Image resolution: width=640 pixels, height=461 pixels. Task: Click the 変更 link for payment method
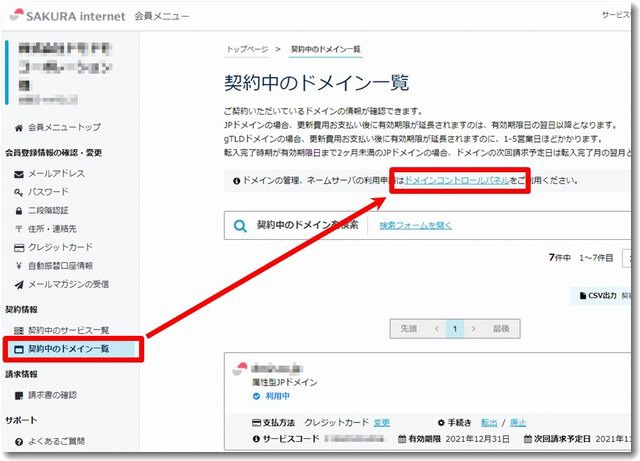click(382, 422)
